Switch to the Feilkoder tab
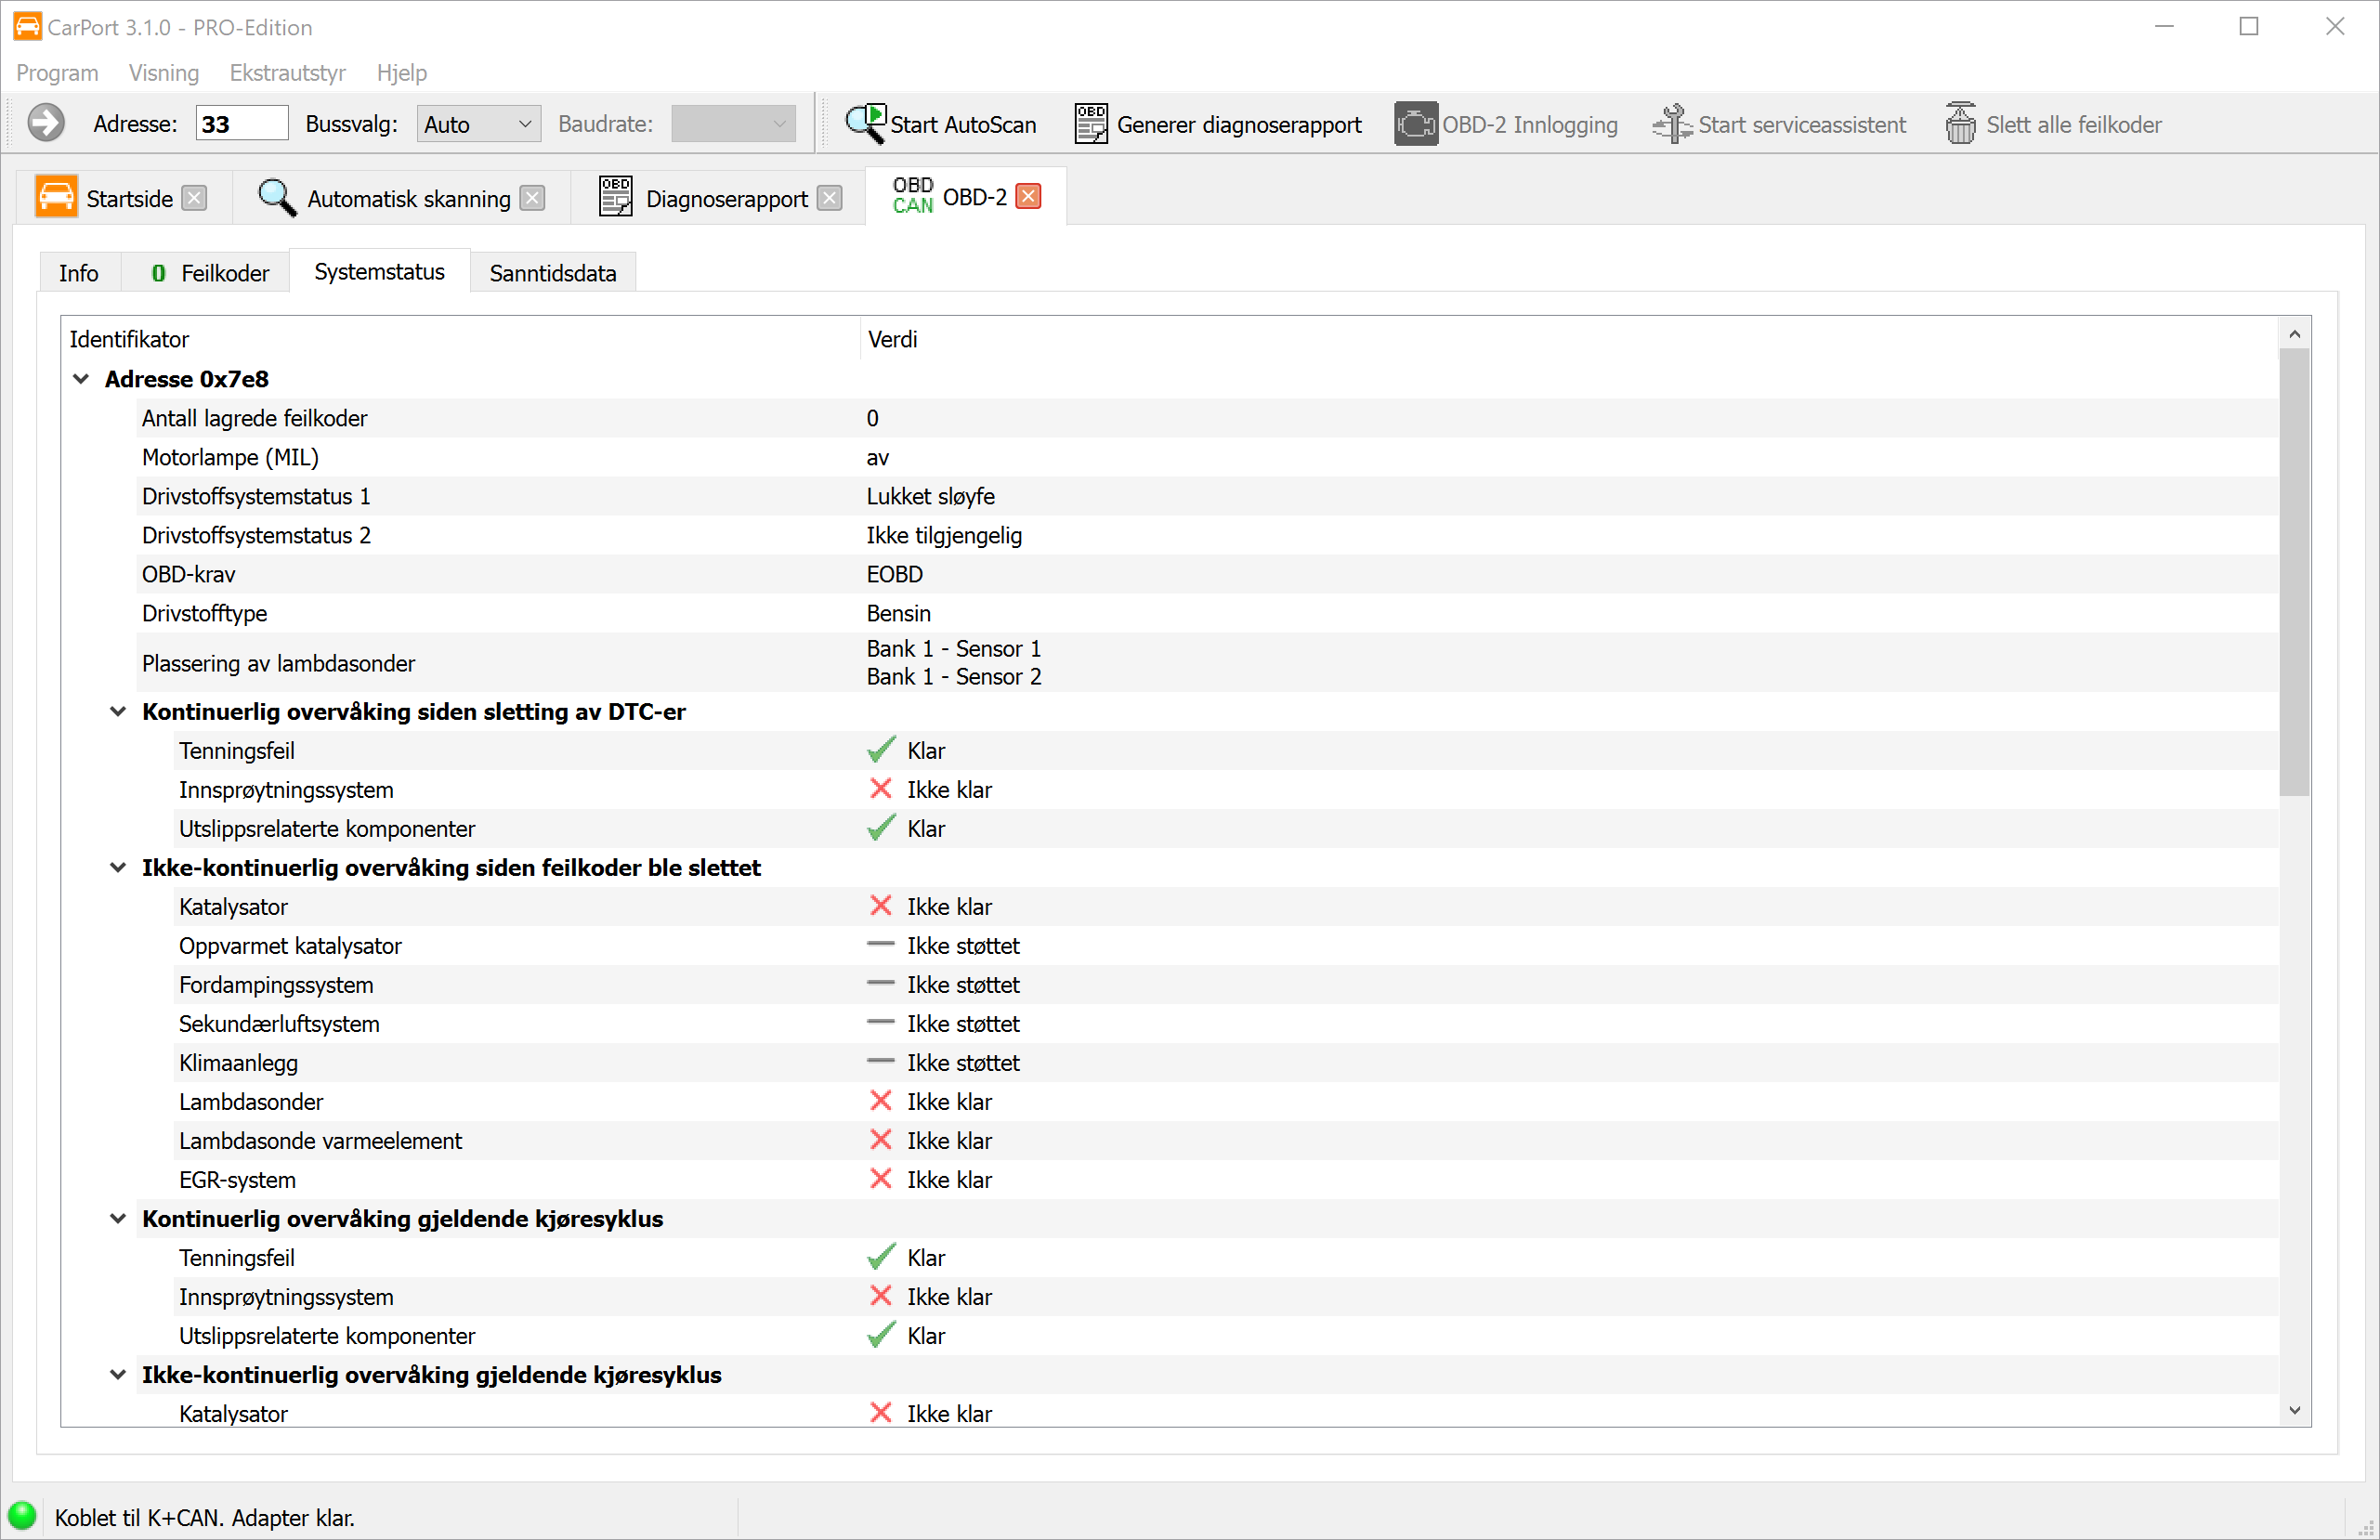This screenshot has width=2380, height=1540. [210, 273]
